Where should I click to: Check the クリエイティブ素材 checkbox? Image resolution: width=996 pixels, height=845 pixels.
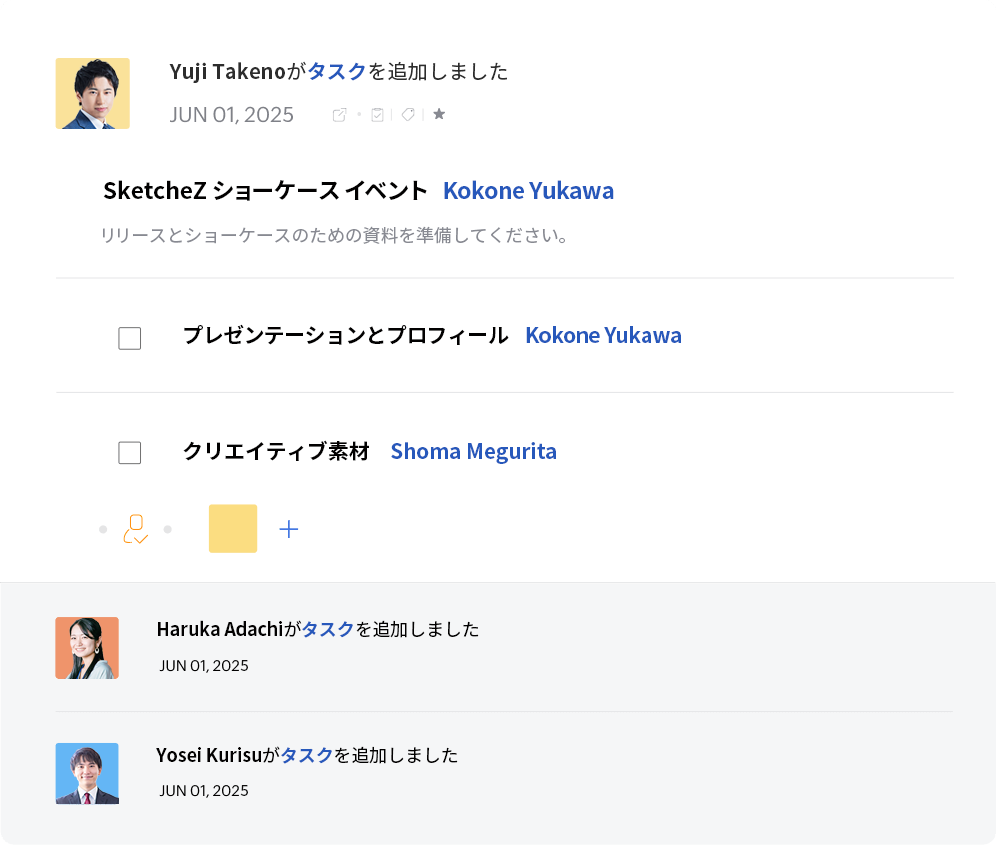(130, 453)
